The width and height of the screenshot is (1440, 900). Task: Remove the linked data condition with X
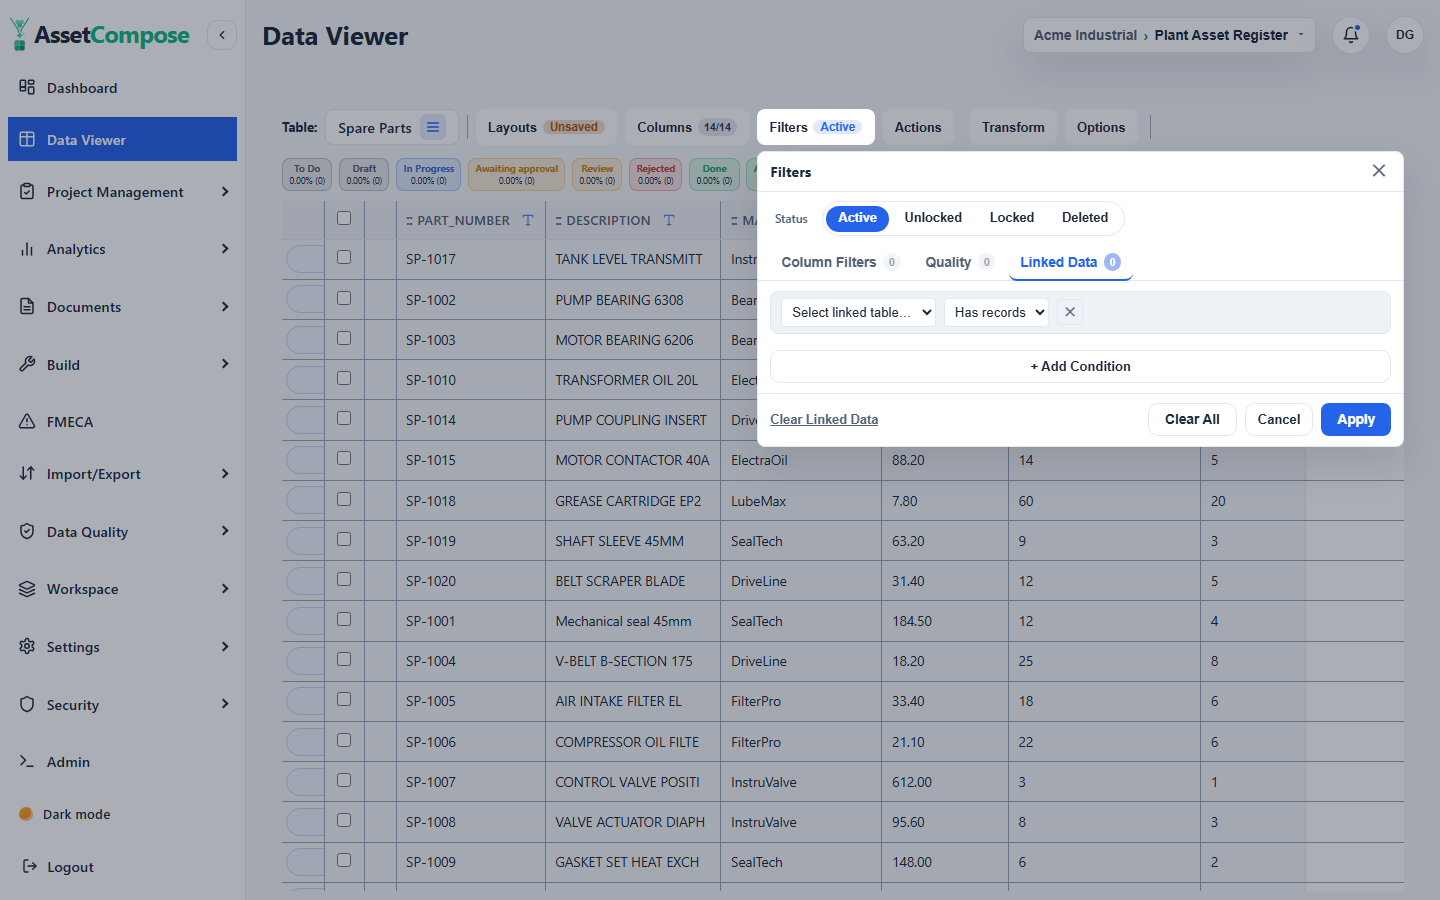pyautogui.click(x=1070, y=312)
